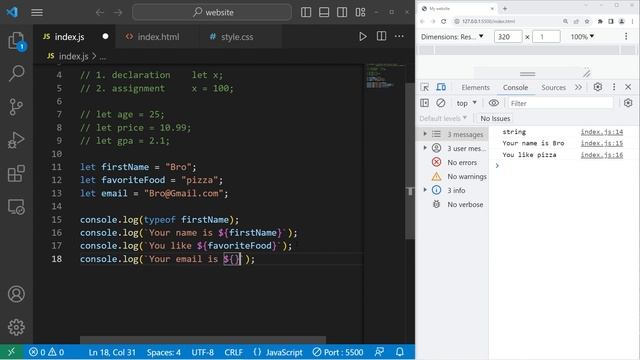Open the remote window status bar icon
640x360 pixels.
pyautogui.click(x=11, y=352)
